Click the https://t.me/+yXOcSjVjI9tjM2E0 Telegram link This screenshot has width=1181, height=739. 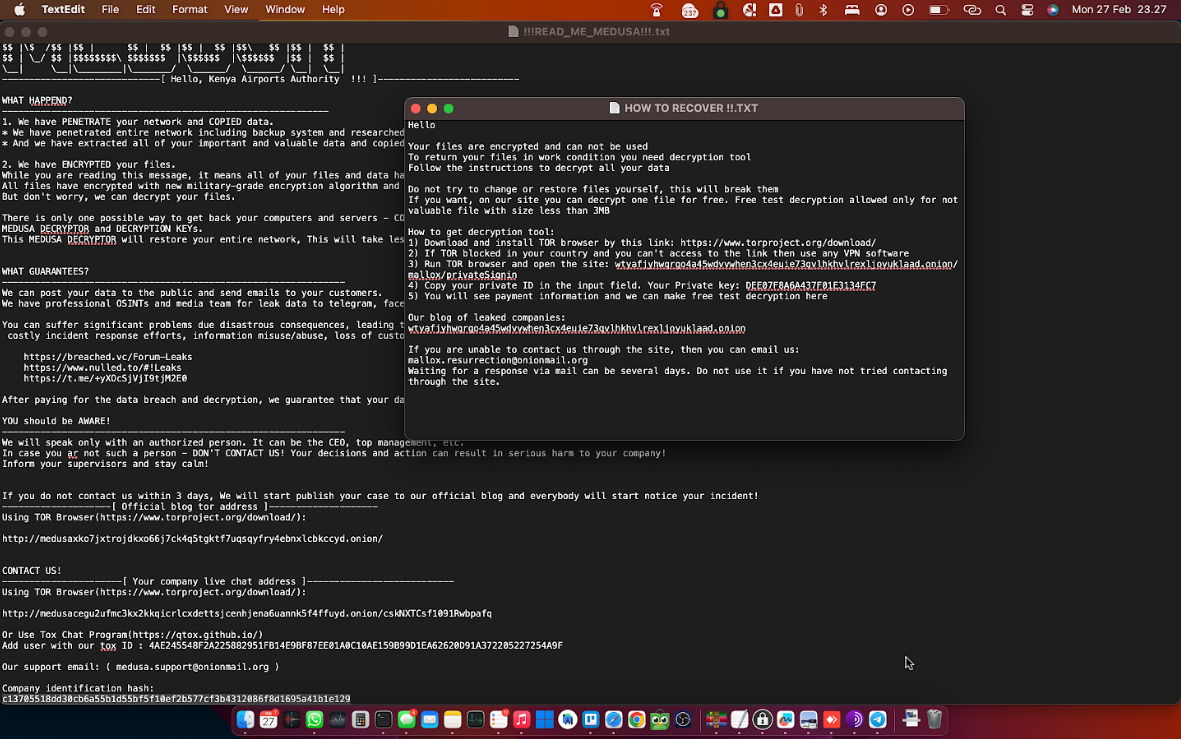click(x=105, y=378)
